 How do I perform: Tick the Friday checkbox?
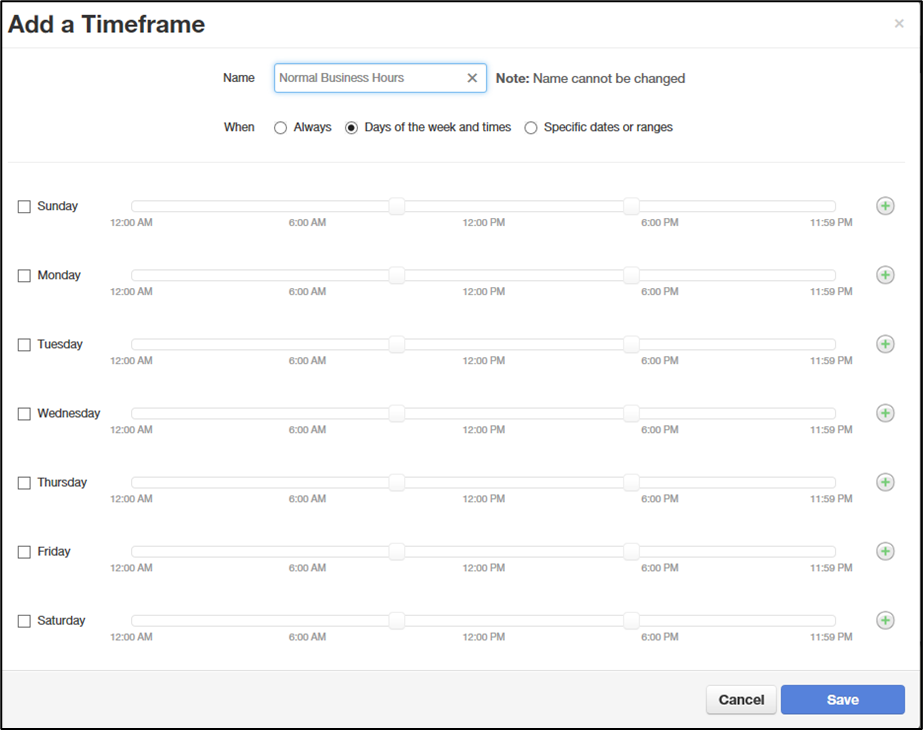pos(24,552)
